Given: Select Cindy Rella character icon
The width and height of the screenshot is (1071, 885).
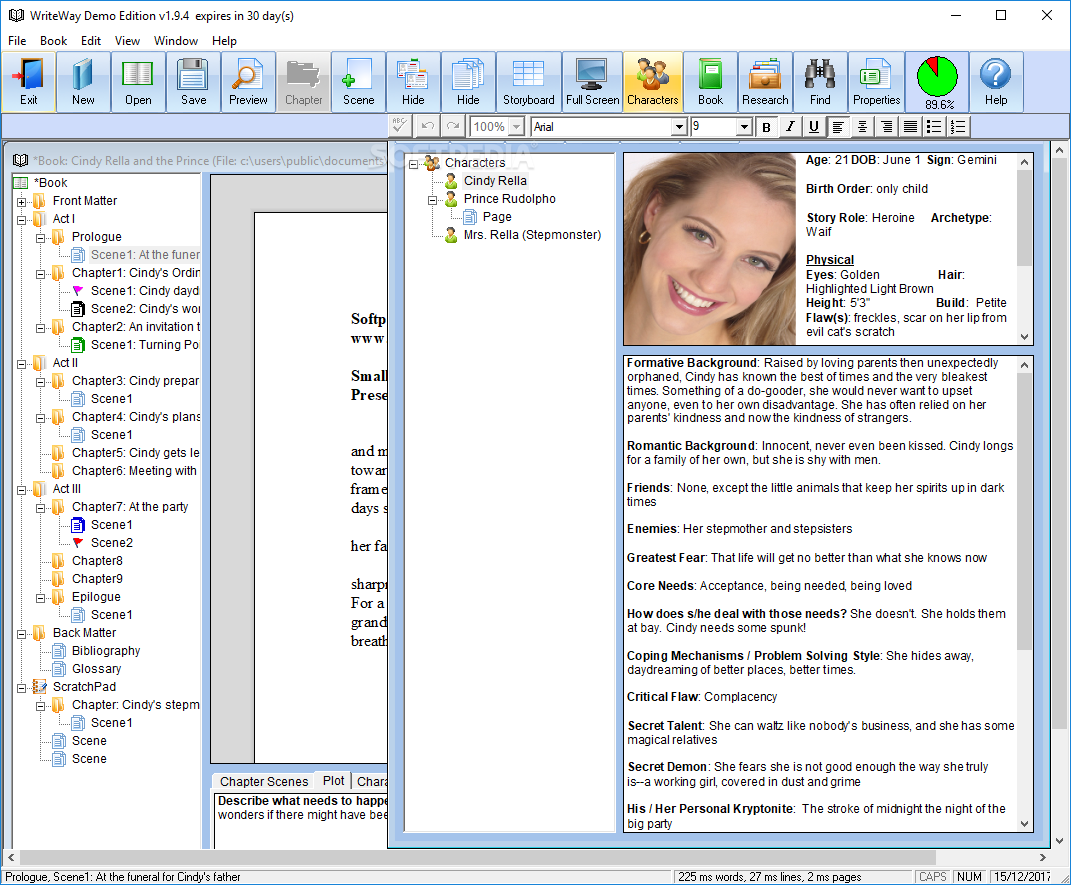Looking at the screenshot, I should 451,181.
